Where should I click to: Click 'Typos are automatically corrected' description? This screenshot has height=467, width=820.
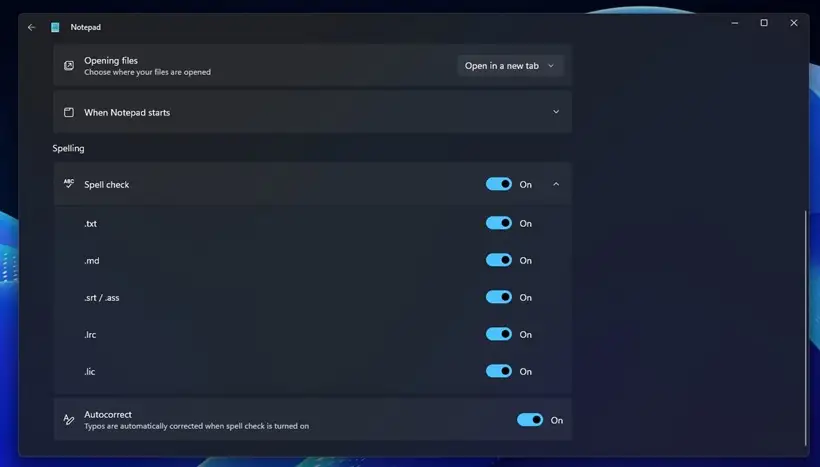tap(197, 426)
